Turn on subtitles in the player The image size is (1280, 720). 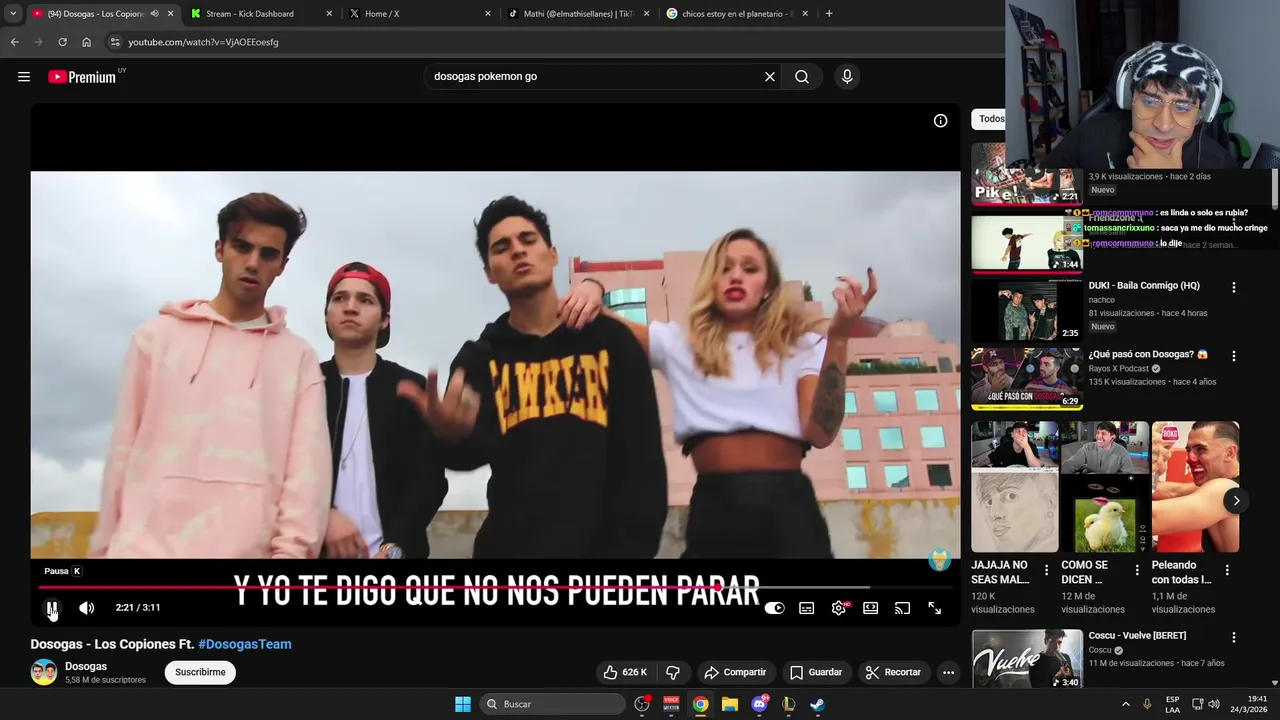(x=806, y=608)
